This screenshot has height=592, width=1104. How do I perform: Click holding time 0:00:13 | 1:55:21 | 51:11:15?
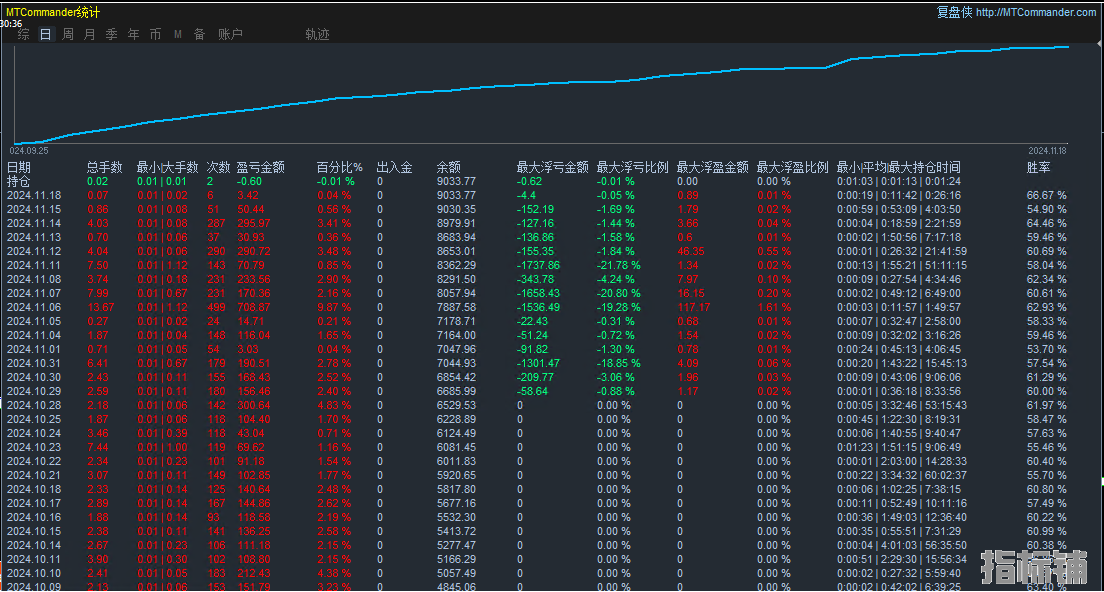[x=902, y=265]
